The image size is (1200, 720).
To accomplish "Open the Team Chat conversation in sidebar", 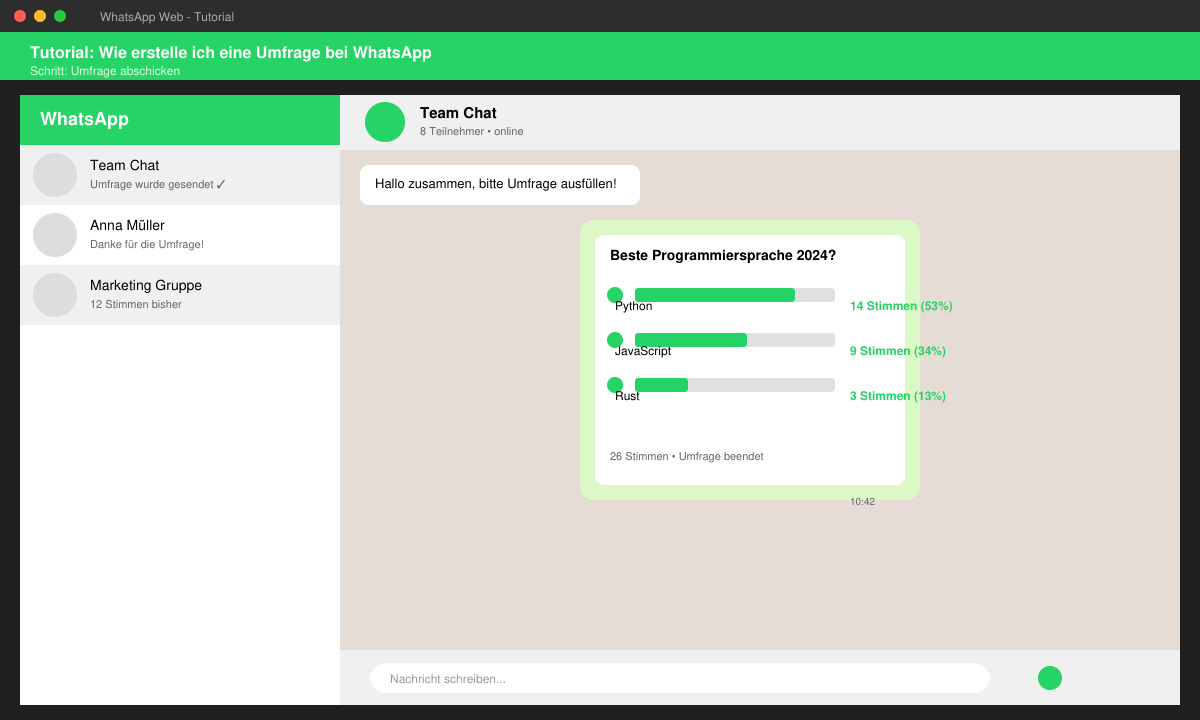I will pyautogui.click(x=180, y=175).
